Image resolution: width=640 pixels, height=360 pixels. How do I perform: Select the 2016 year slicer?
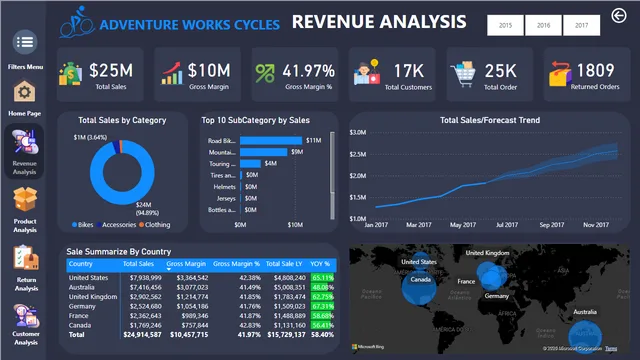pyautogui.click(x=543, y=25)
